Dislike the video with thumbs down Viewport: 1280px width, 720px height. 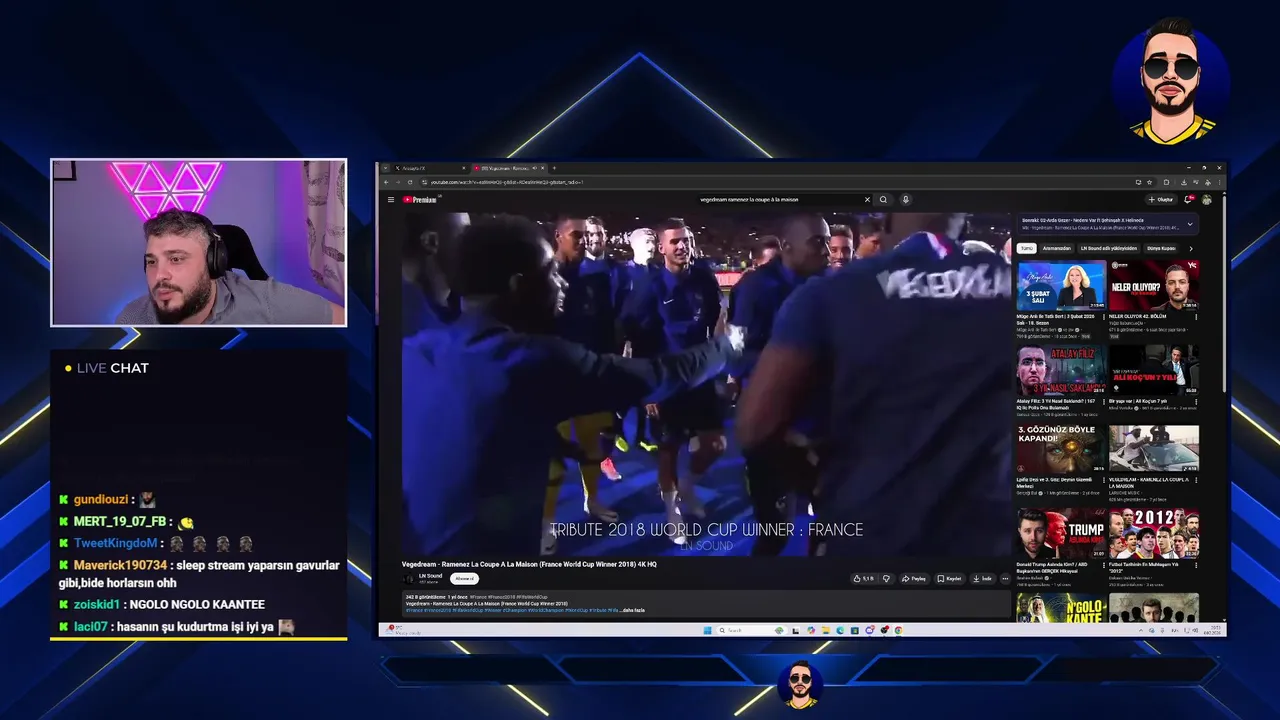pyautogui.click(x=886, y=578)
